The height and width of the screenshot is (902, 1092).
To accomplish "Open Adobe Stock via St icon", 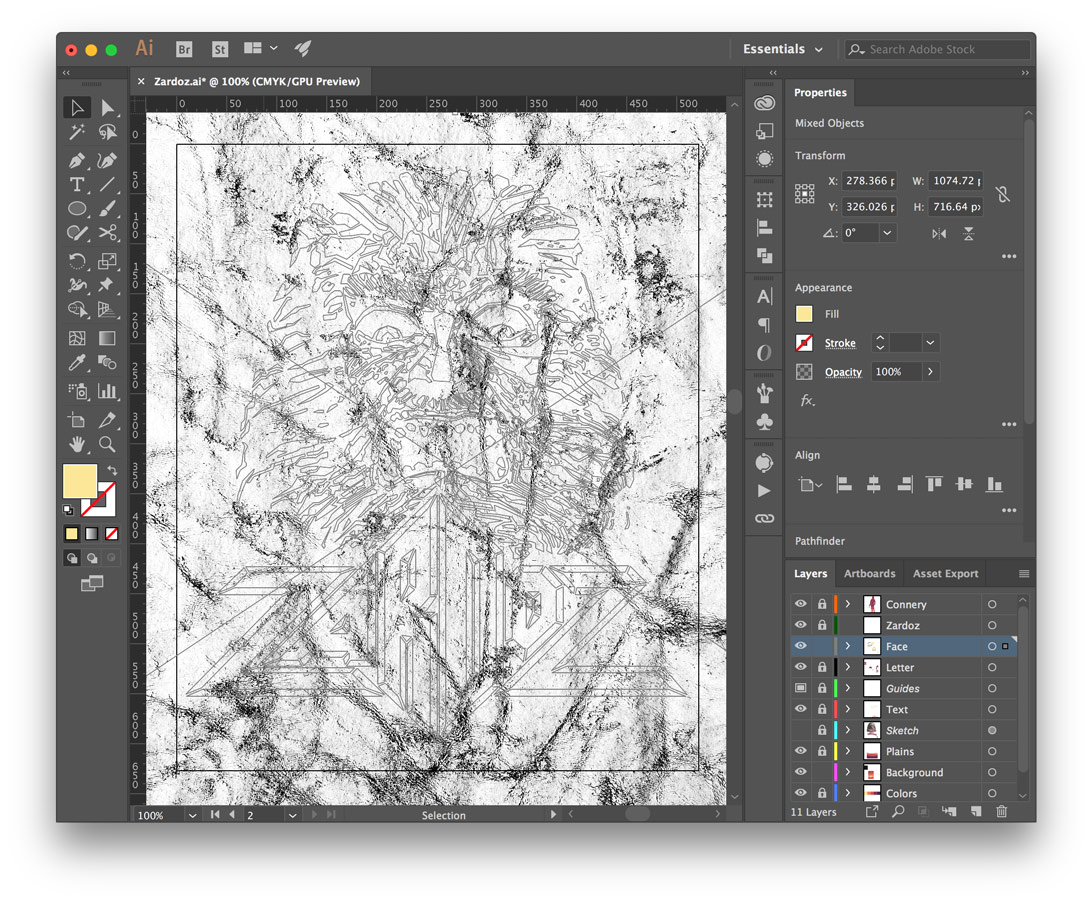I will point(220,49).
